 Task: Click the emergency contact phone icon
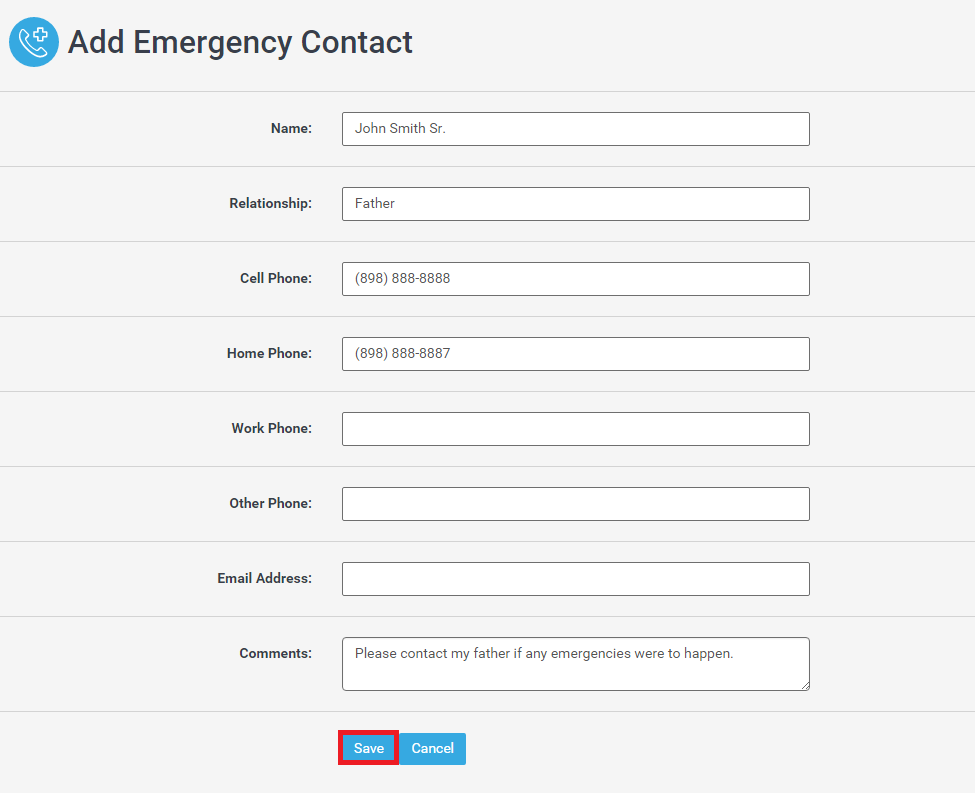(x=34, y=42)
